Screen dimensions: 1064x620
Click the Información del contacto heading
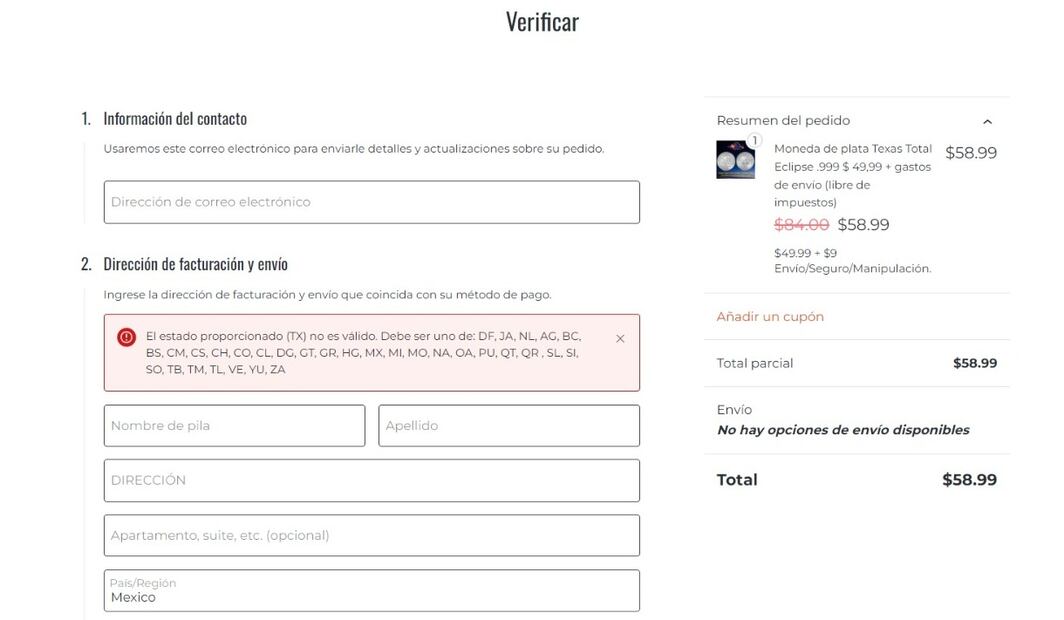click(x=175, y=119)
